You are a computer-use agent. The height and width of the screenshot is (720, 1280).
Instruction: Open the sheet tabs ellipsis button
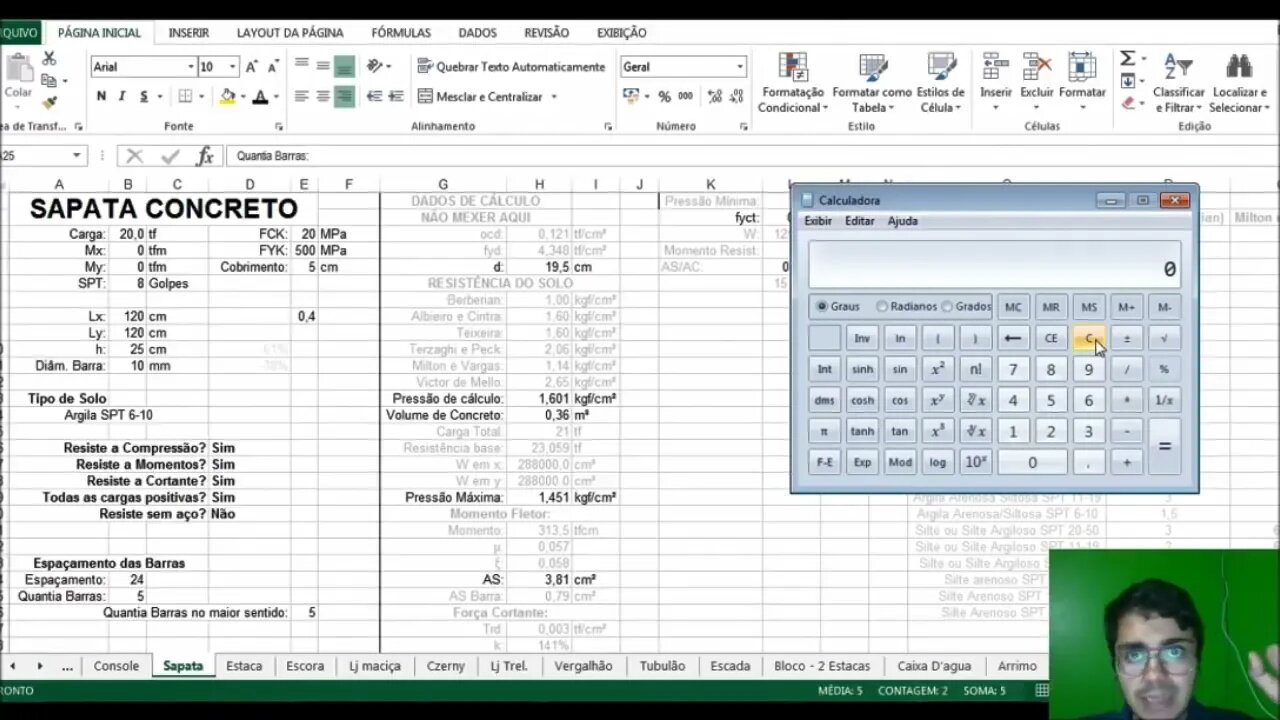(x=67, y=666)
